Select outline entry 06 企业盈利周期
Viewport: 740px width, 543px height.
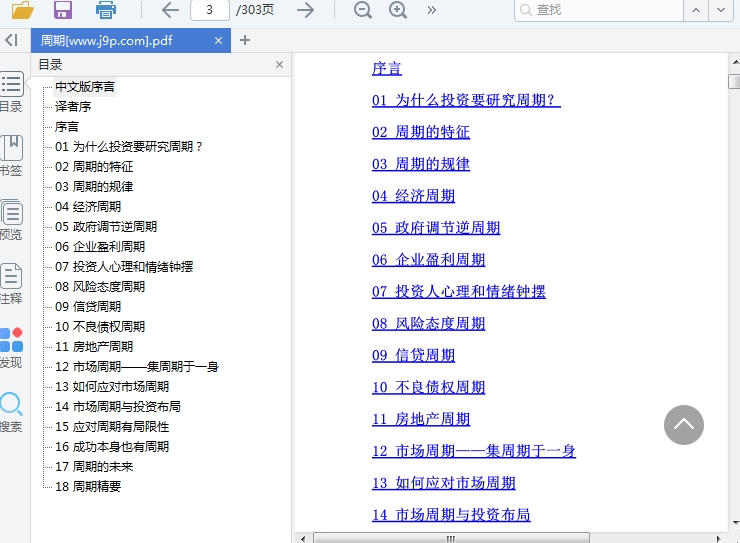coord(100,247)
